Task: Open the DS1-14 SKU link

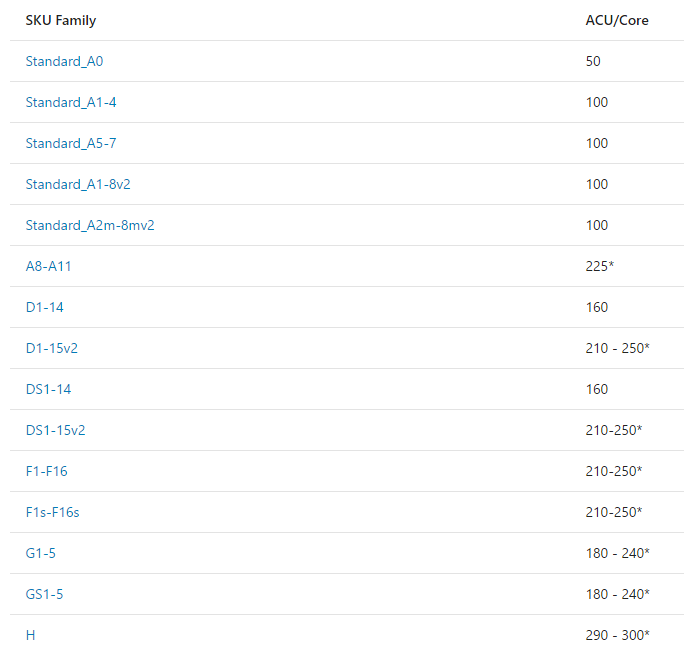Action: [x=48, y=390]
